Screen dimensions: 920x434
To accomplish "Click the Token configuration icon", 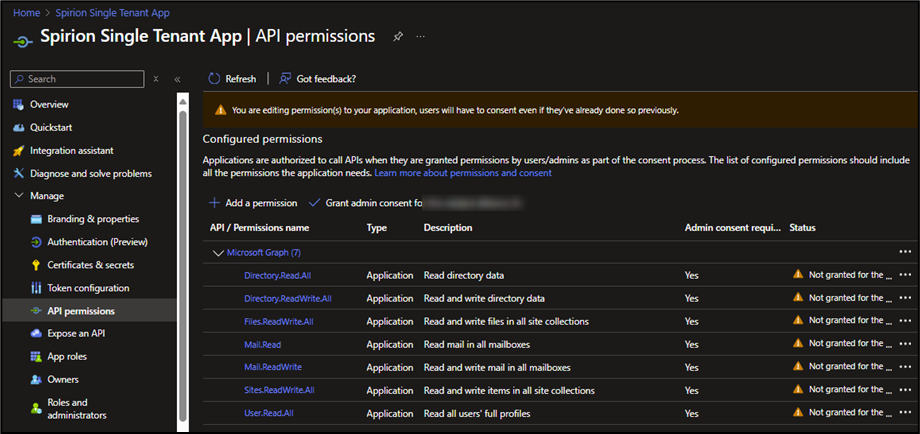I will 37,288.
